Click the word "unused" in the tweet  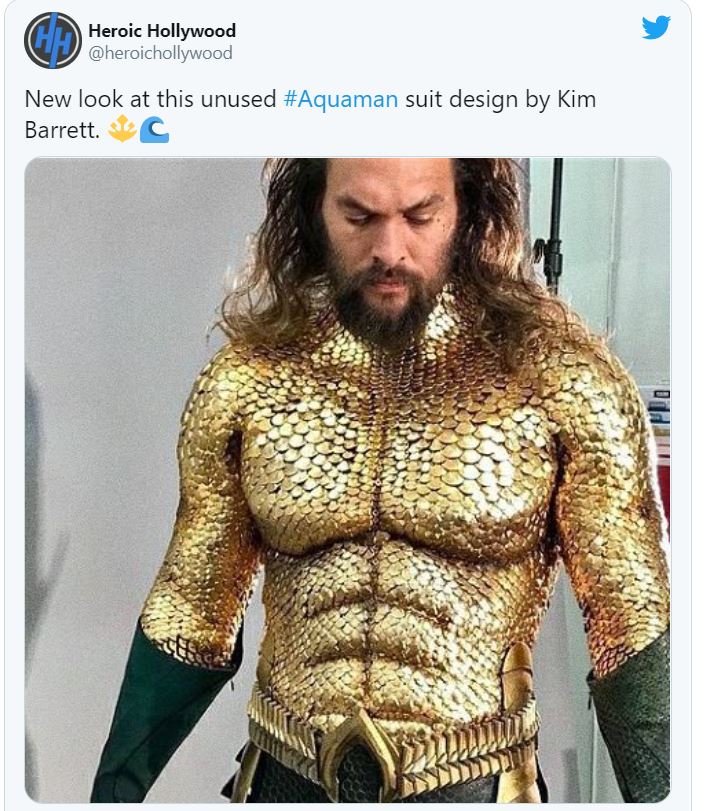[238, 99]
